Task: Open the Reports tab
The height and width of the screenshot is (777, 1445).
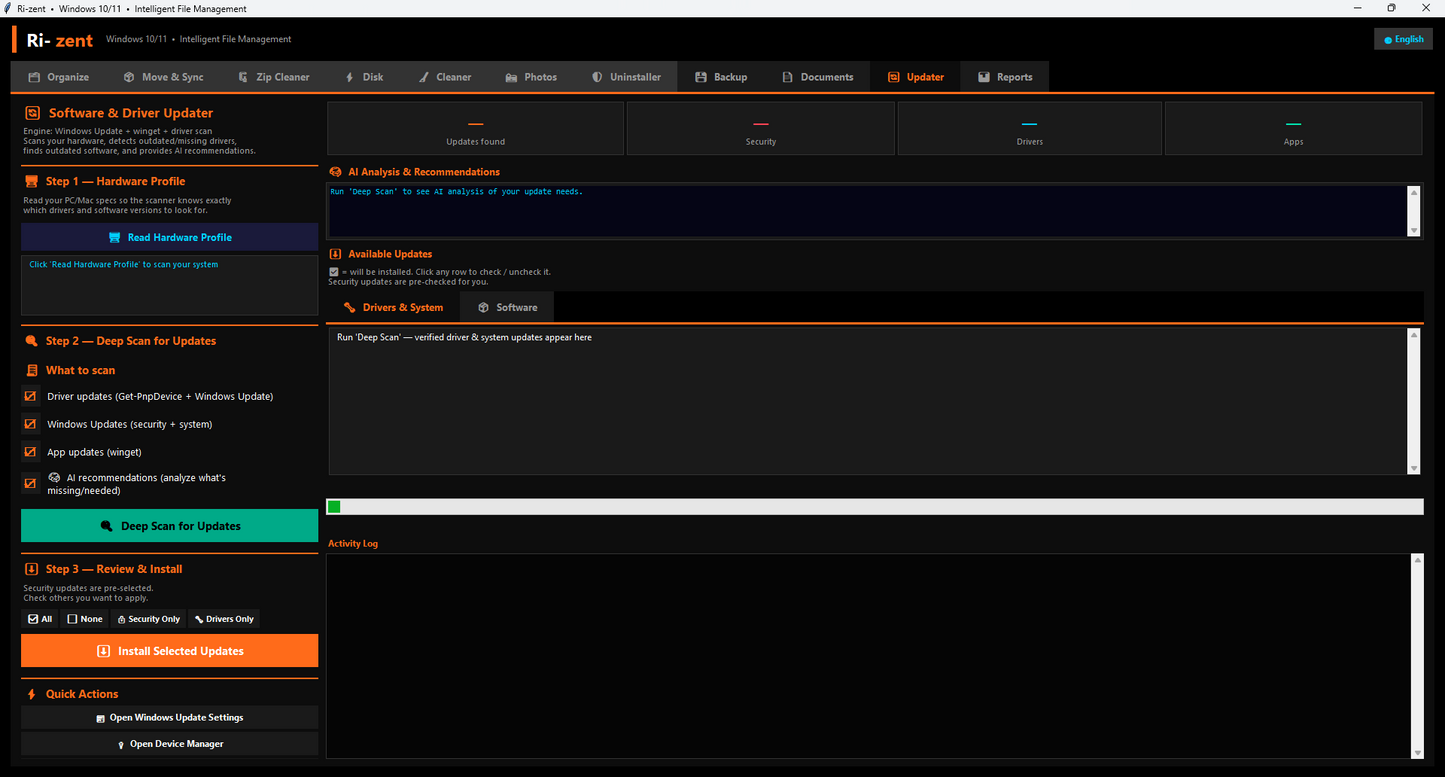Action: click(x=1005, y=77)
